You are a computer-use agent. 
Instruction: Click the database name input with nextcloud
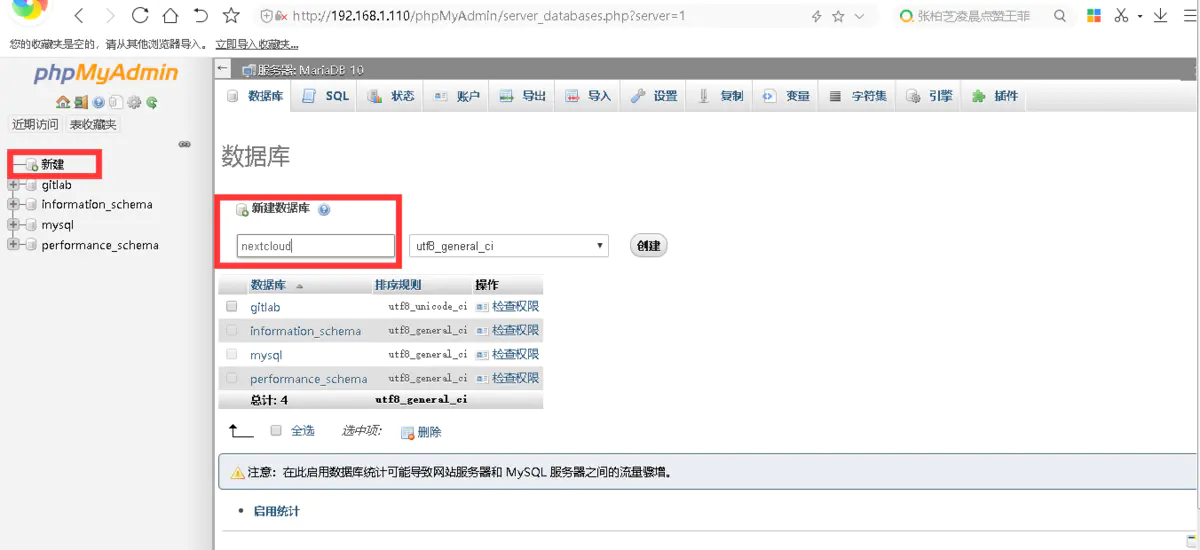click(316, 246)
